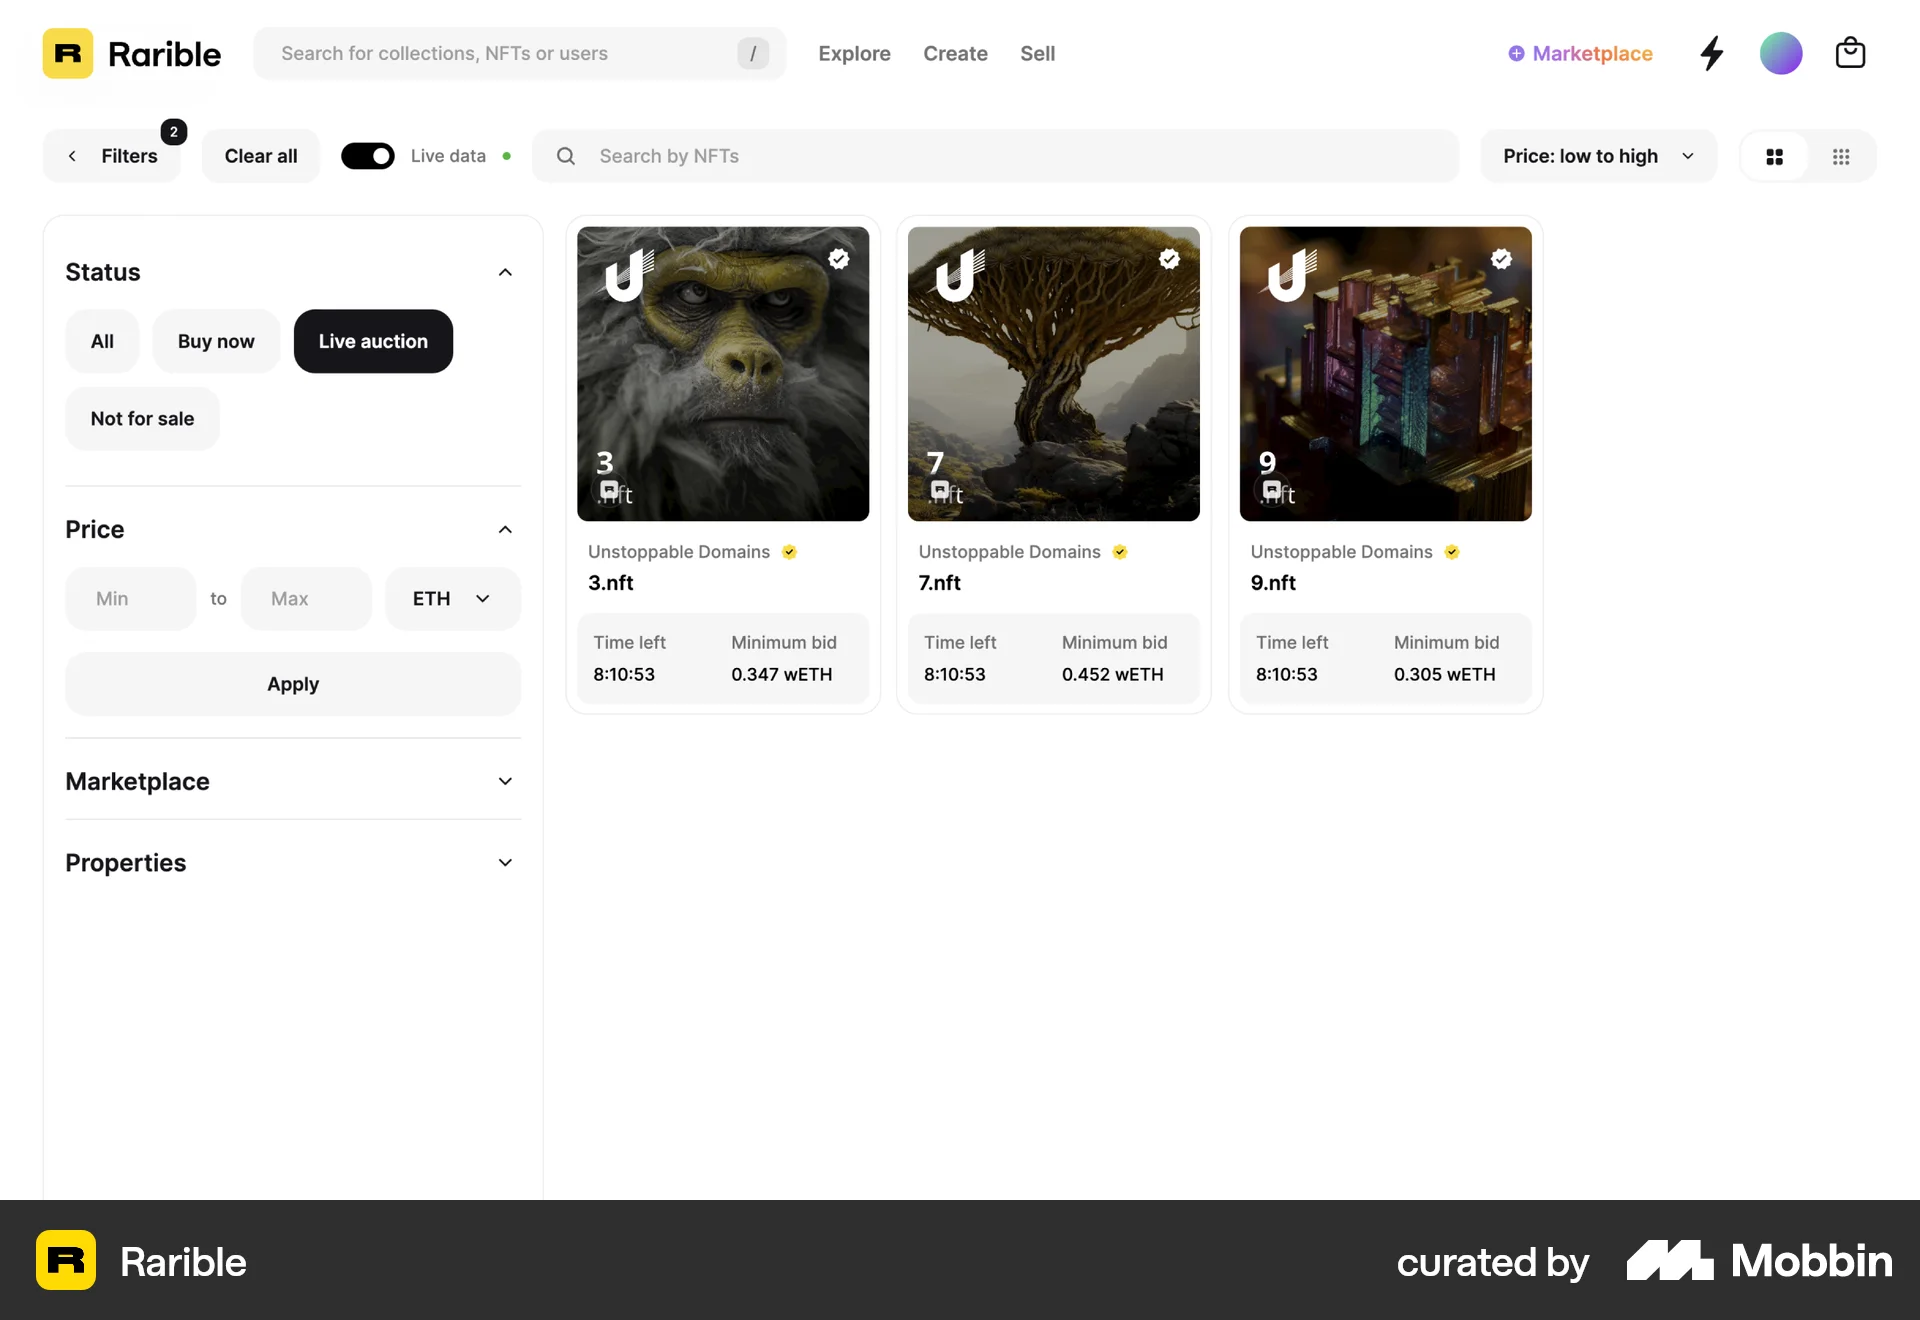Open the ETH currency dropdown

coord(451,598)
